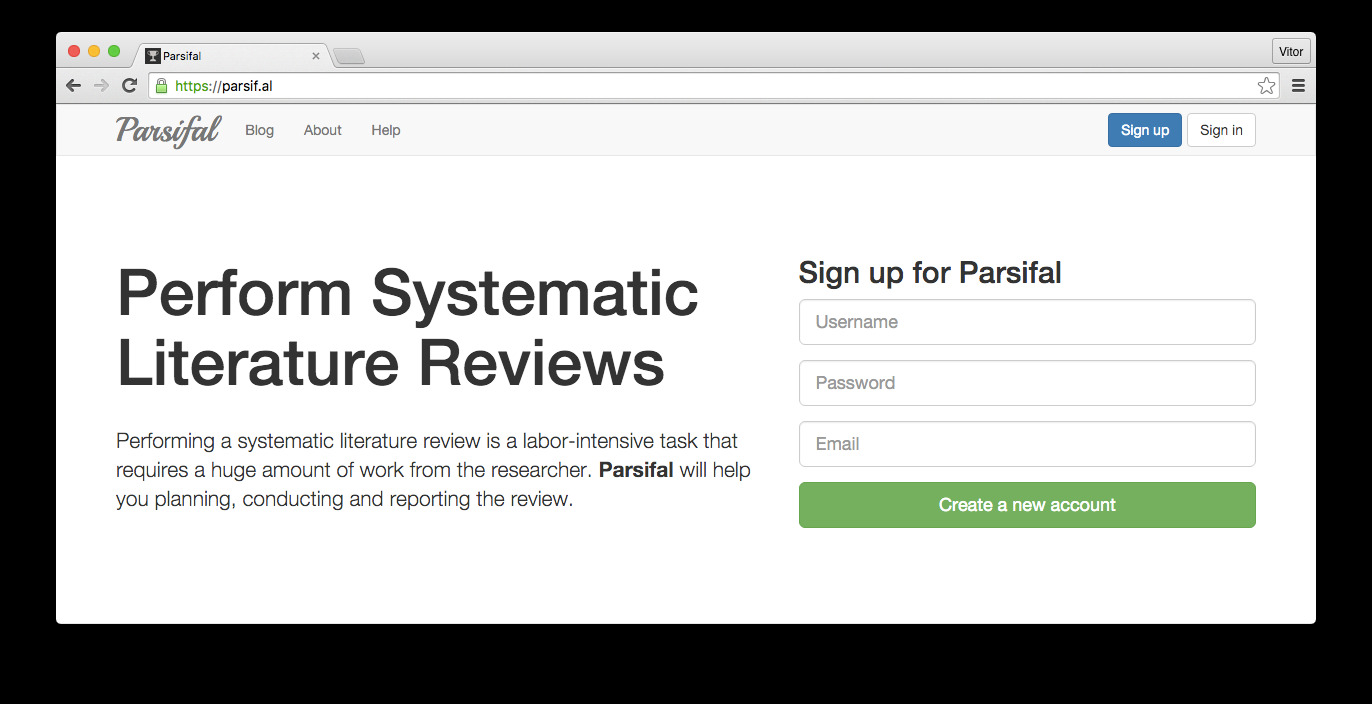The width and height of the screenshot is (1372, 704).
Task: Click the Parsifal logo
Action: 168,131
